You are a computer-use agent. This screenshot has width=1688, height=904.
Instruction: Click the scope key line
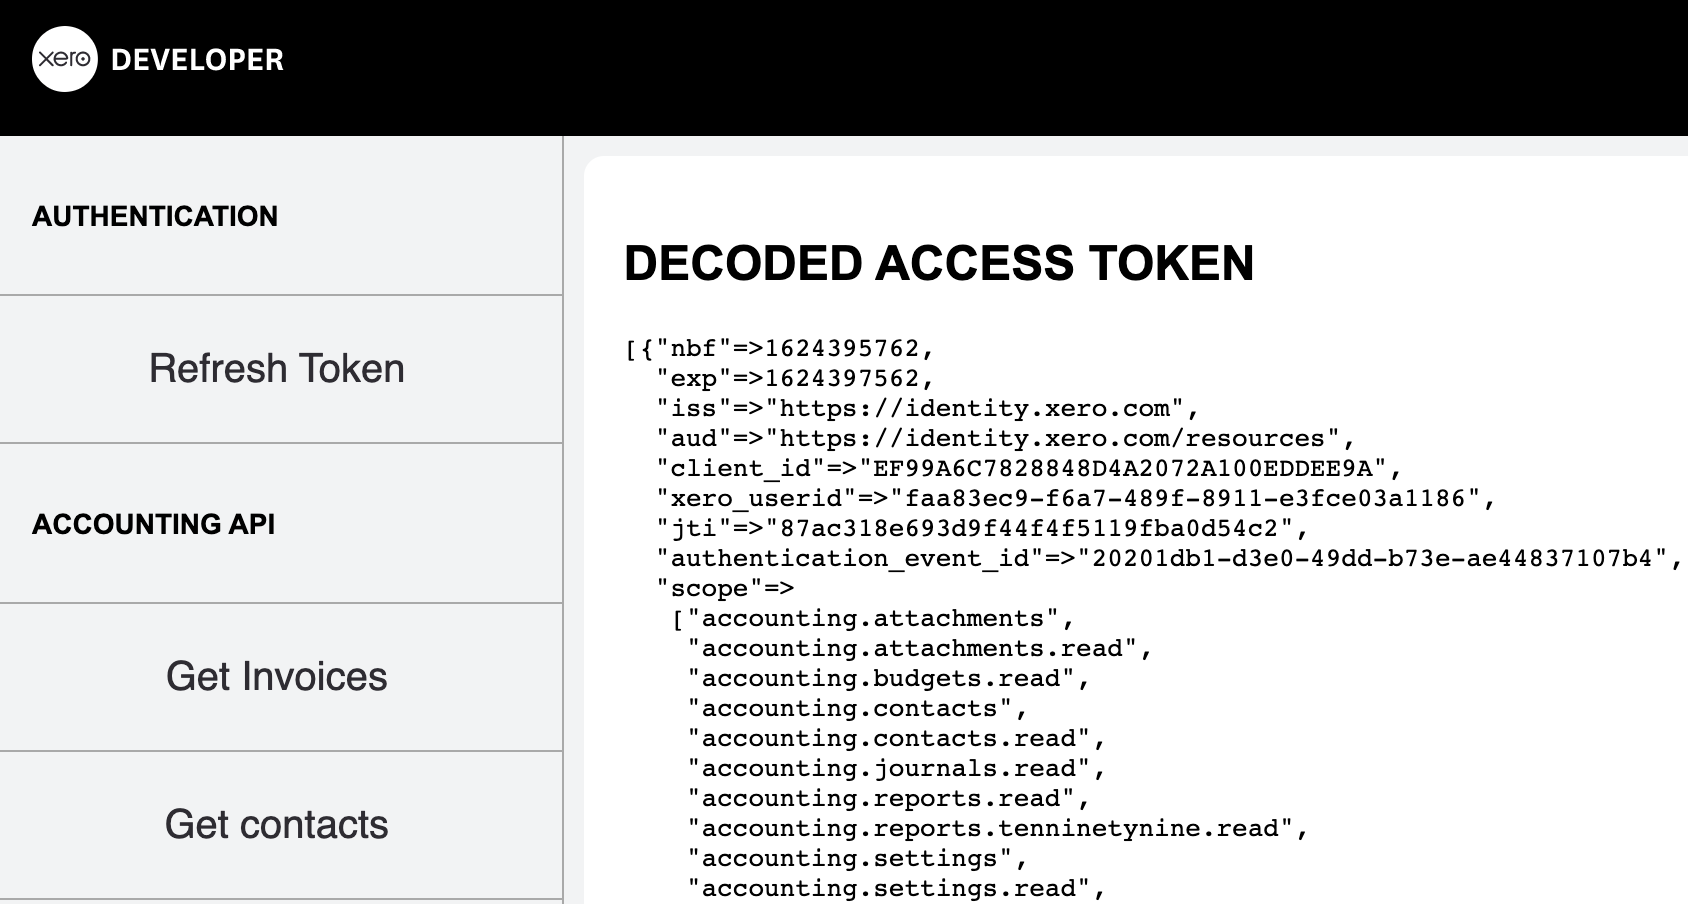click(x=725, y=588)
